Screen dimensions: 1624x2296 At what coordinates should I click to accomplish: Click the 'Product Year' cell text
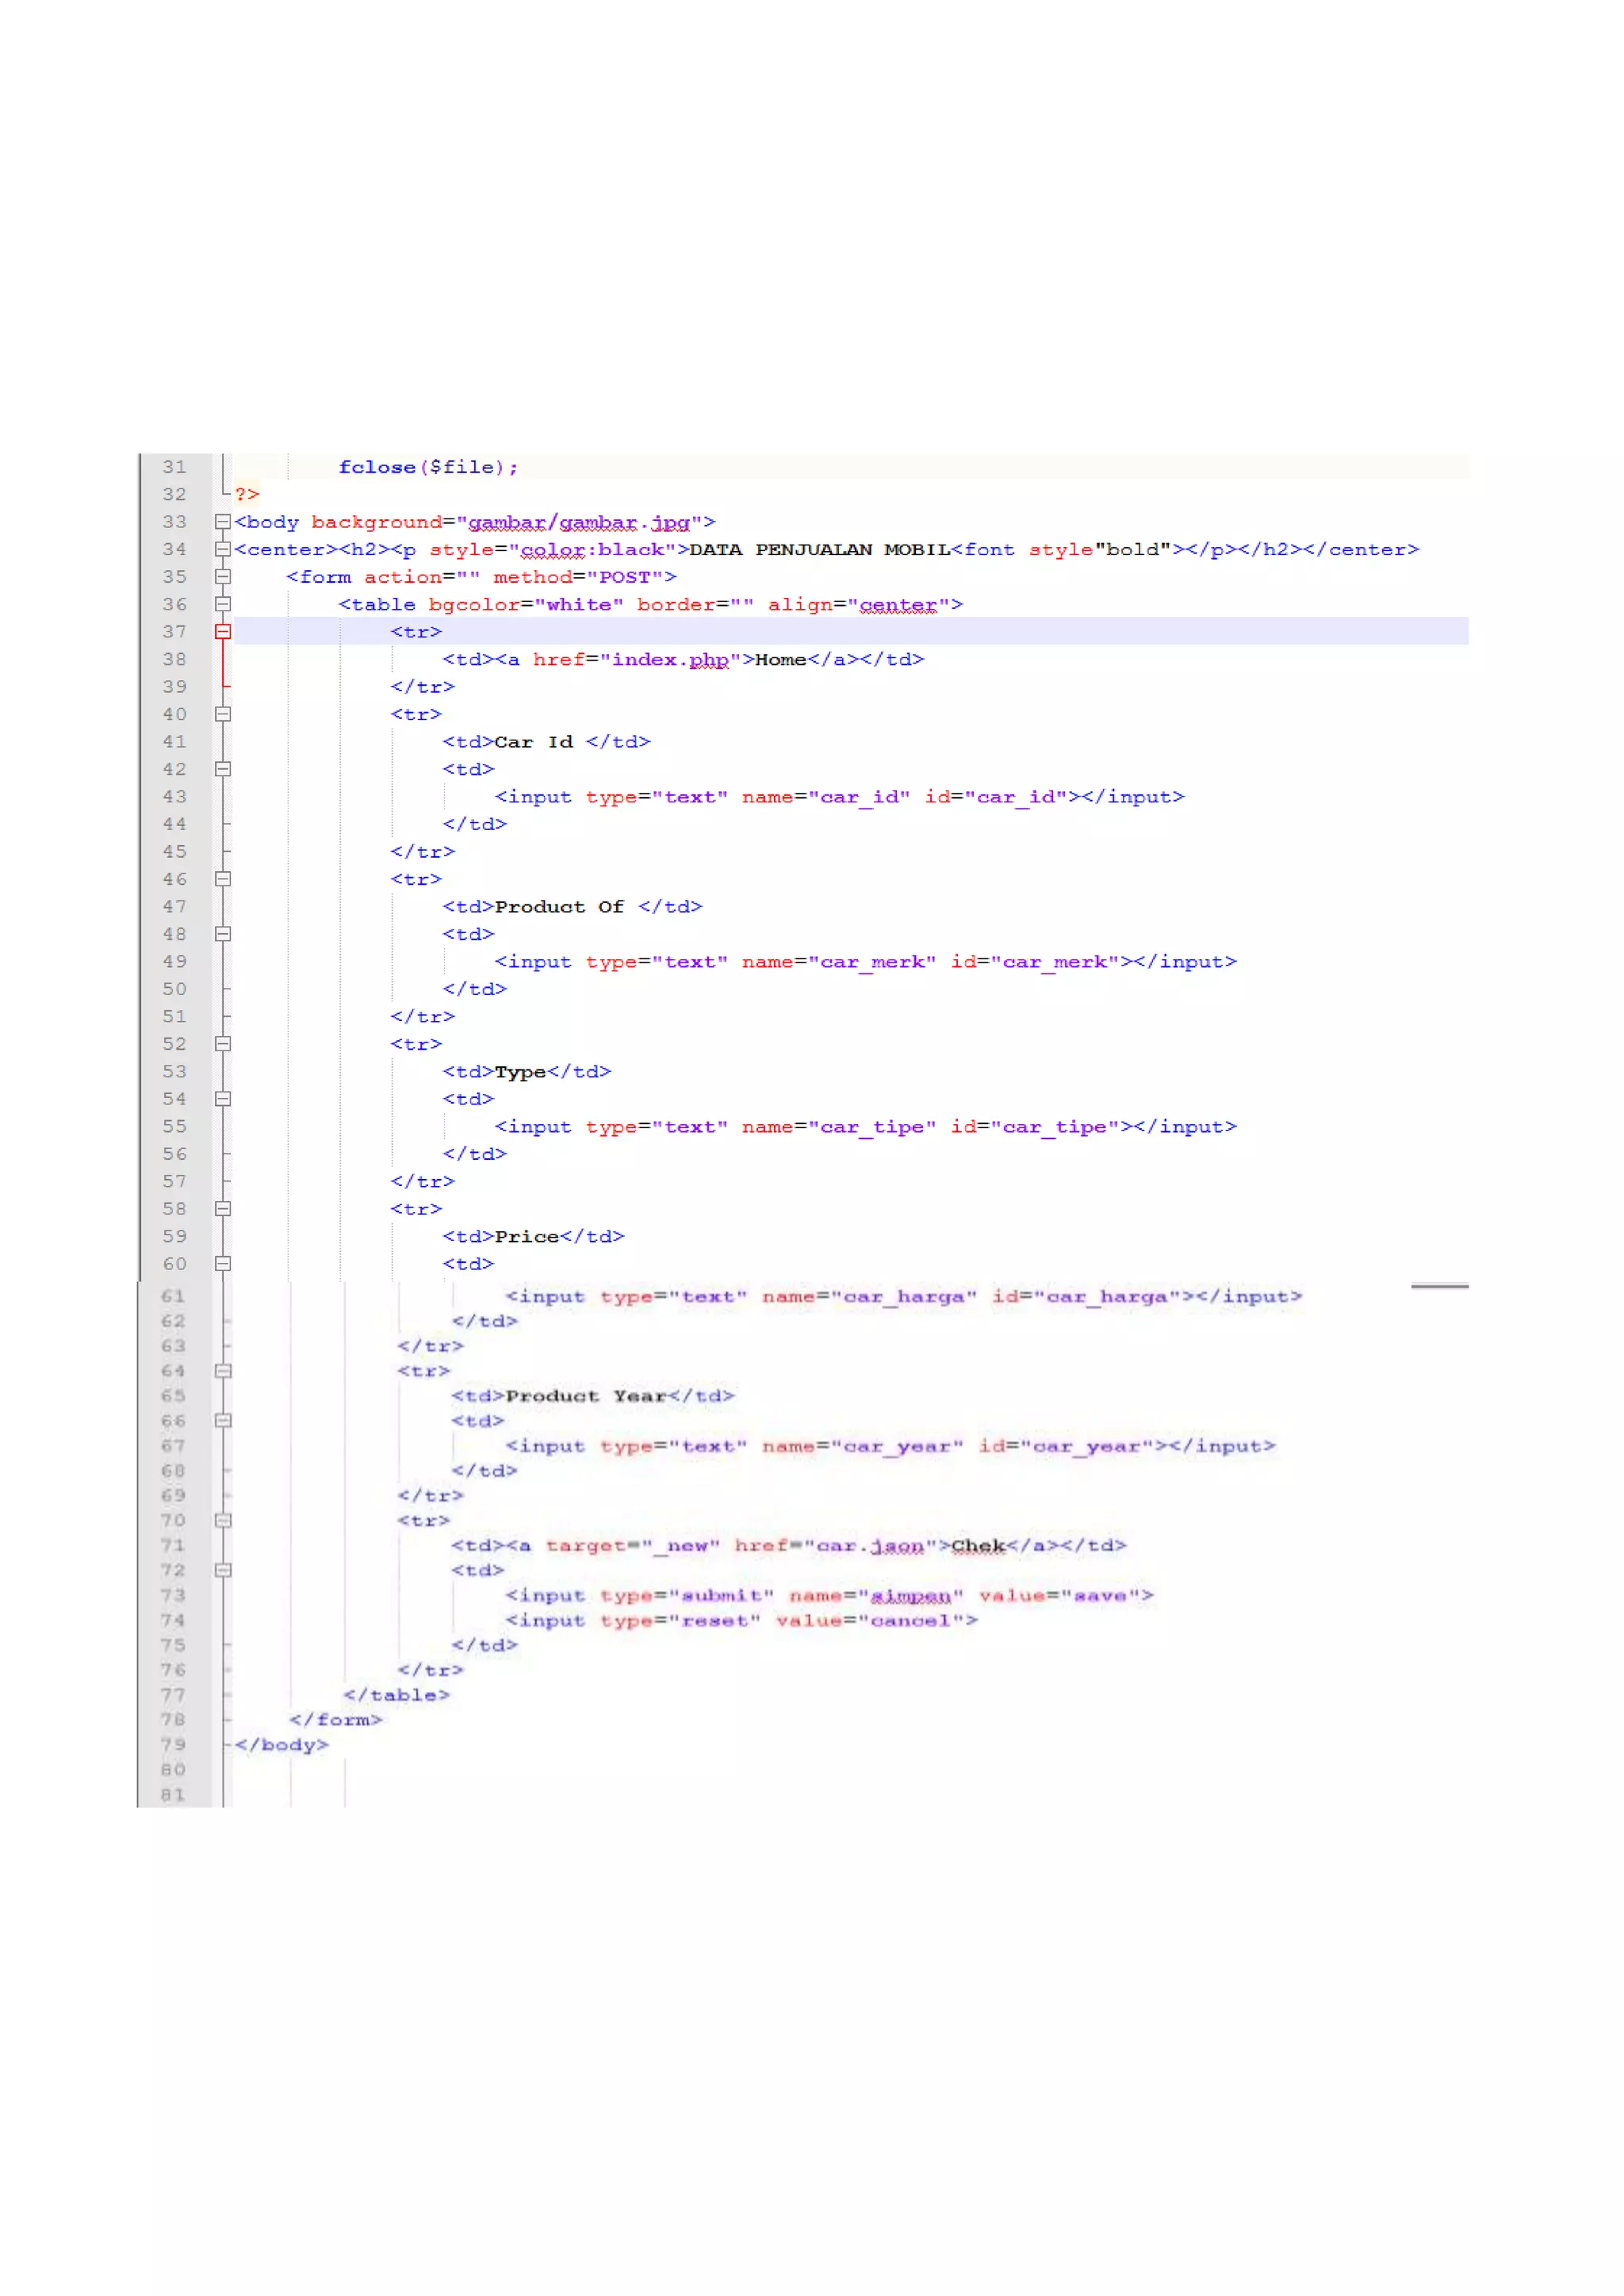pos(586,1396)
